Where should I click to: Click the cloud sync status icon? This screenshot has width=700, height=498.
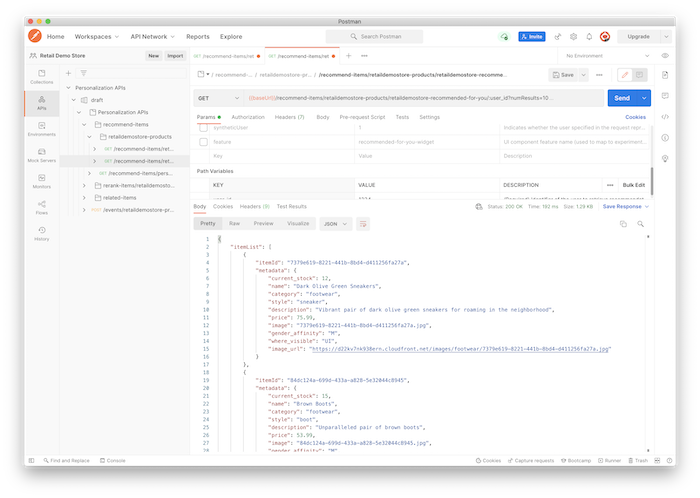click(504, 37)
